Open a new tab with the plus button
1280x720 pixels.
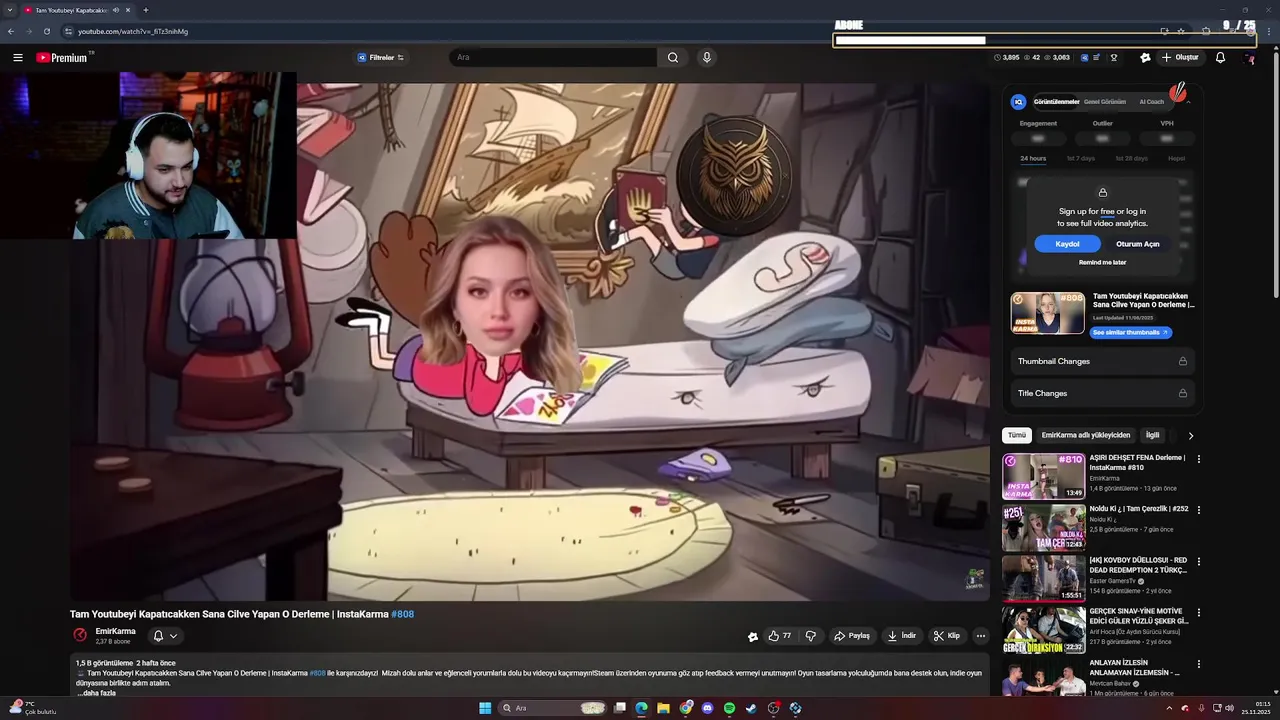pos(145,10)
